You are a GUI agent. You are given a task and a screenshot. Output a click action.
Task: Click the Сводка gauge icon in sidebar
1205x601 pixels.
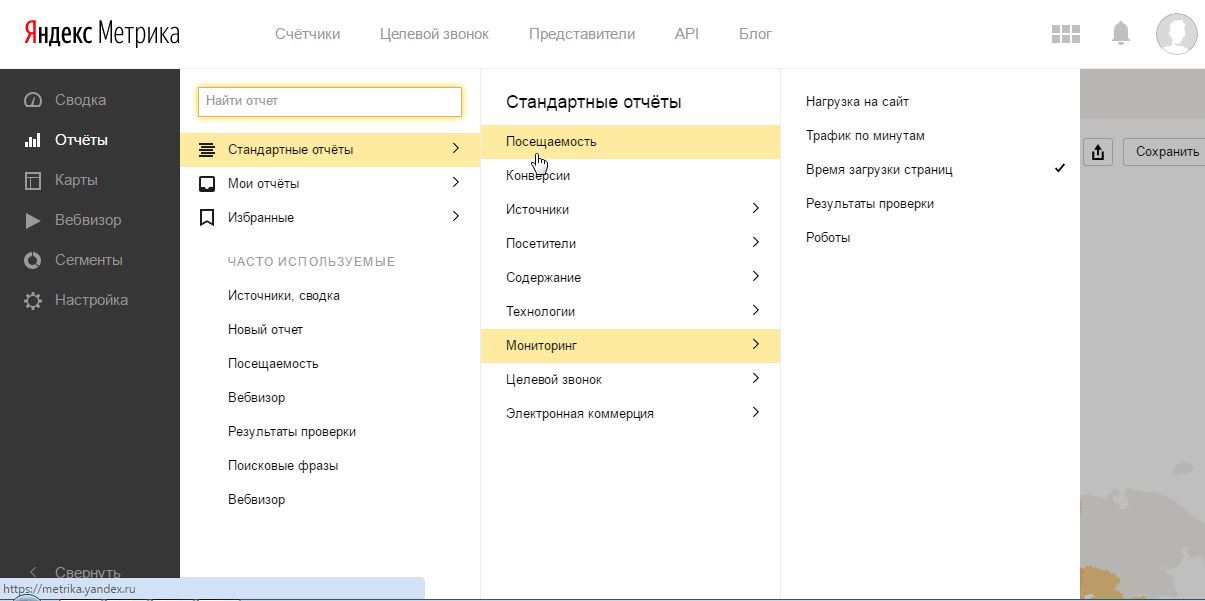point(34,100)
